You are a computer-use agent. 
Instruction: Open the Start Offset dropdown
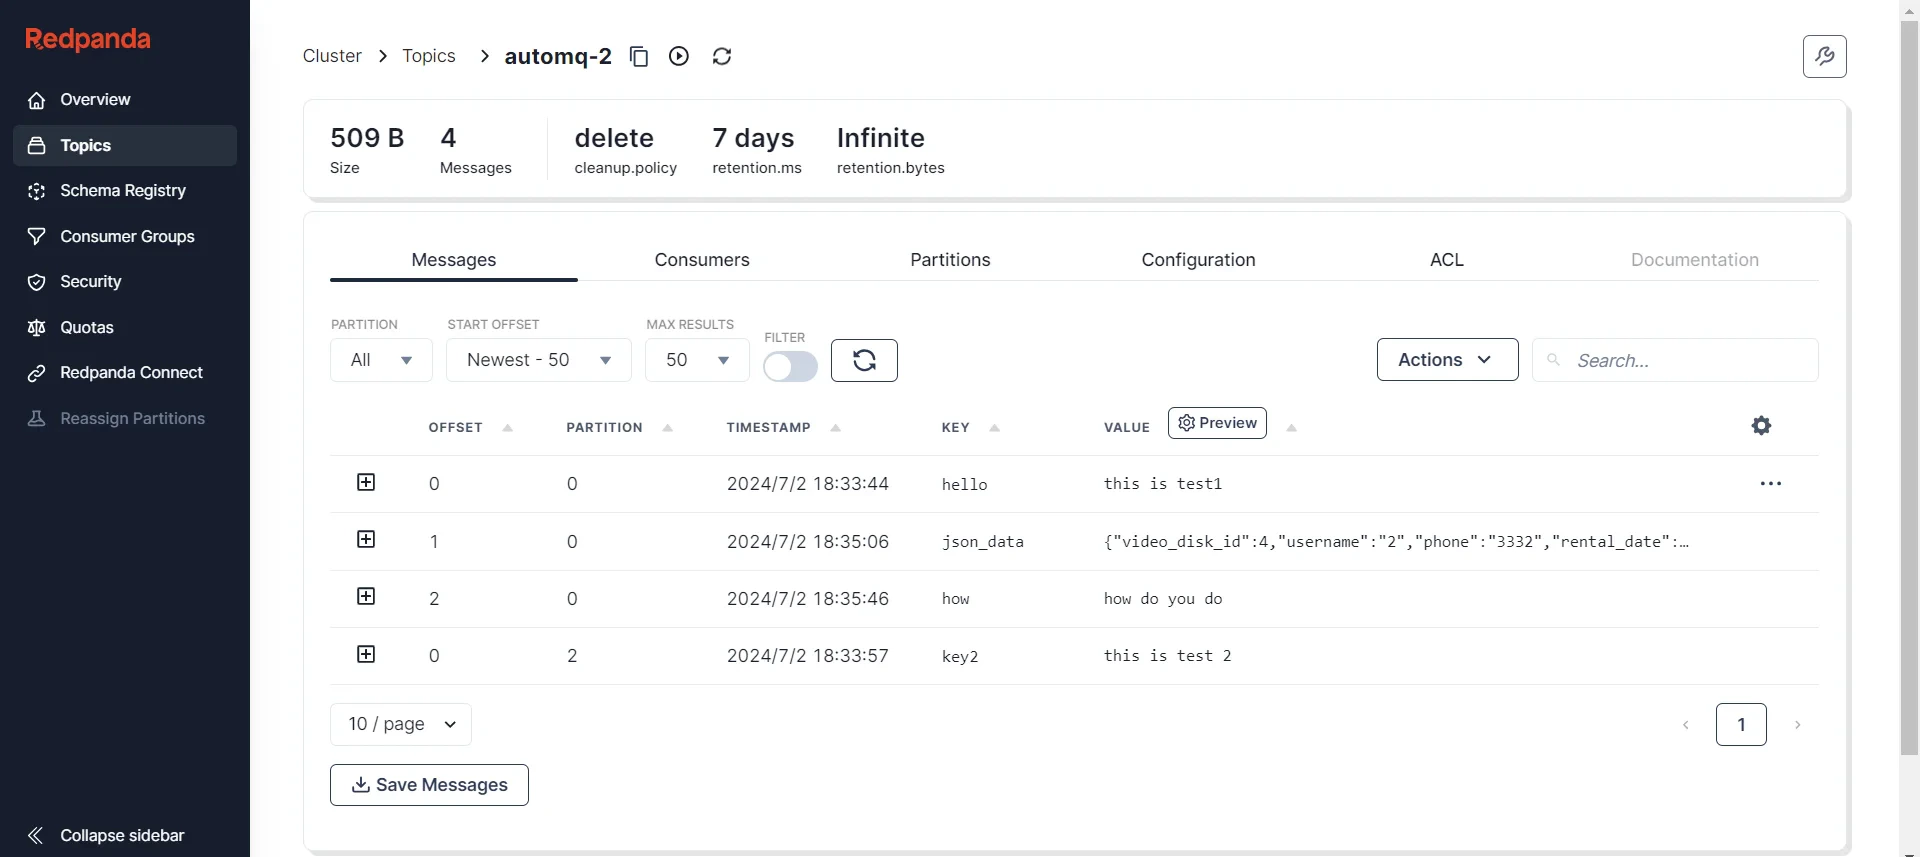click(x=539, y=360)
